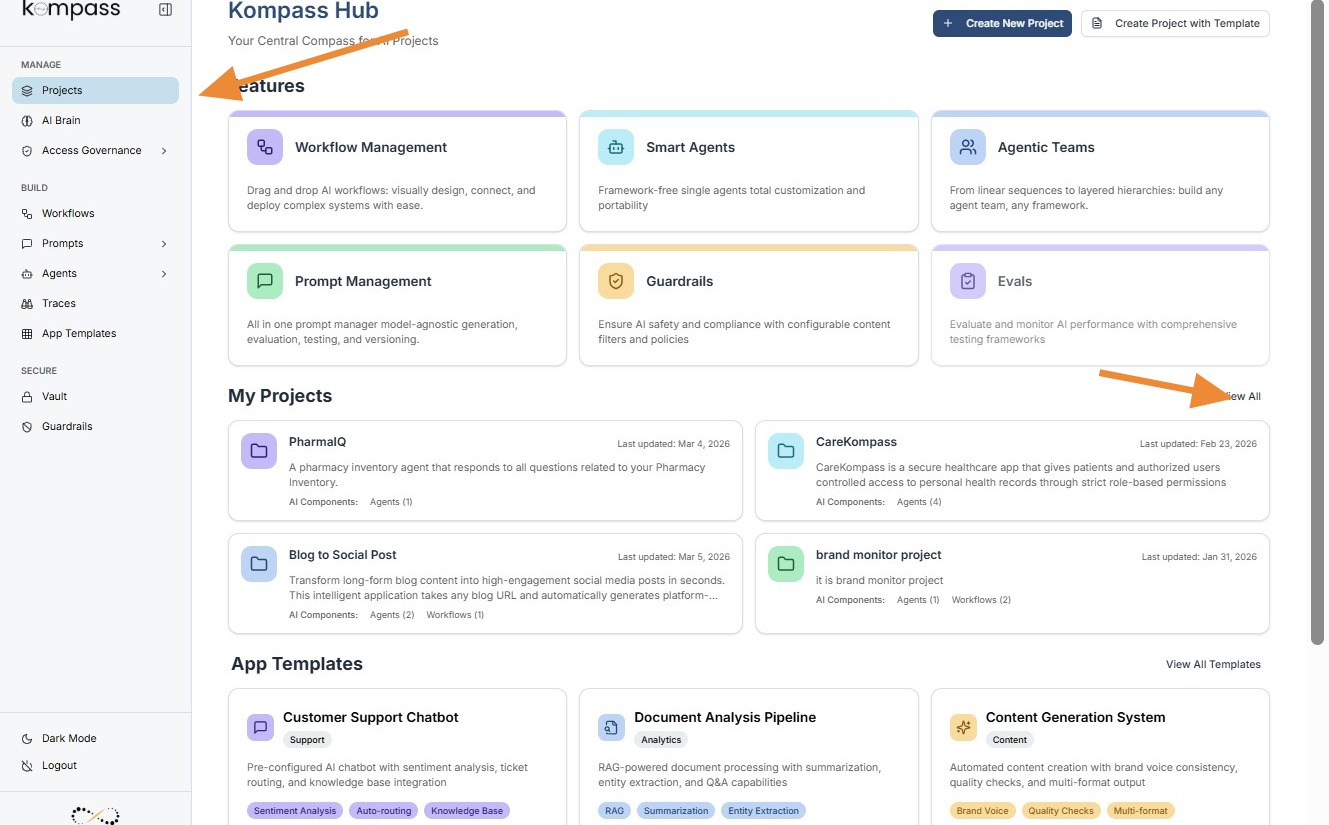The height and width of the screenshot is (825, 1329).
Task: Toggle Dark Mode in sidebar
Action: (69, 738)
